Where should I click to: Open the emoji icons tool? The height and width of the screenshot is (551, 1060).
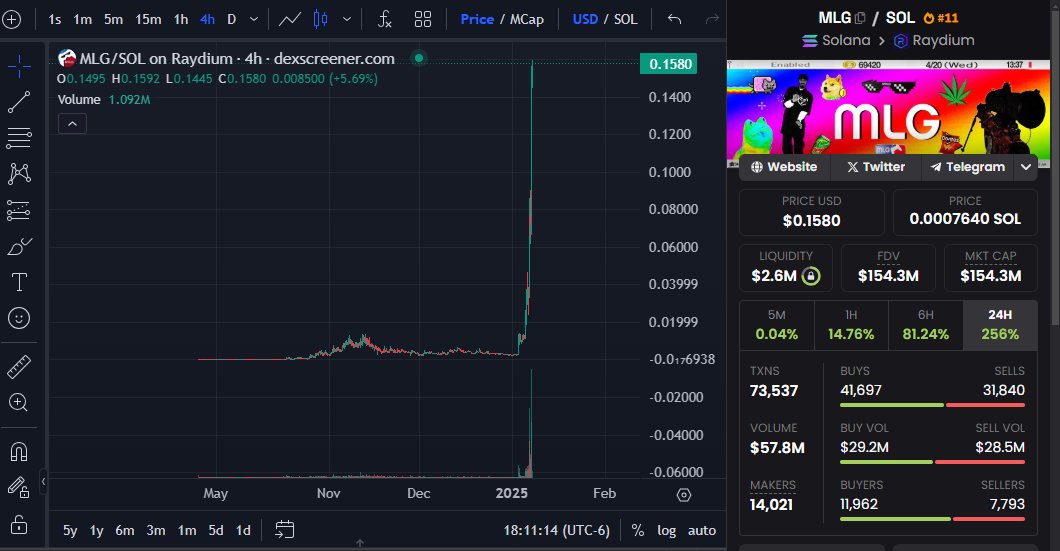[x=19, y=318]
